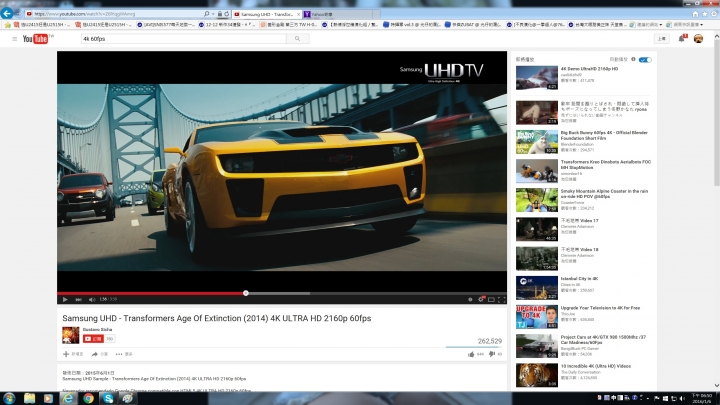The image size is (720, 405).
Task: Skip to the next video
Action: coord(78,299)
